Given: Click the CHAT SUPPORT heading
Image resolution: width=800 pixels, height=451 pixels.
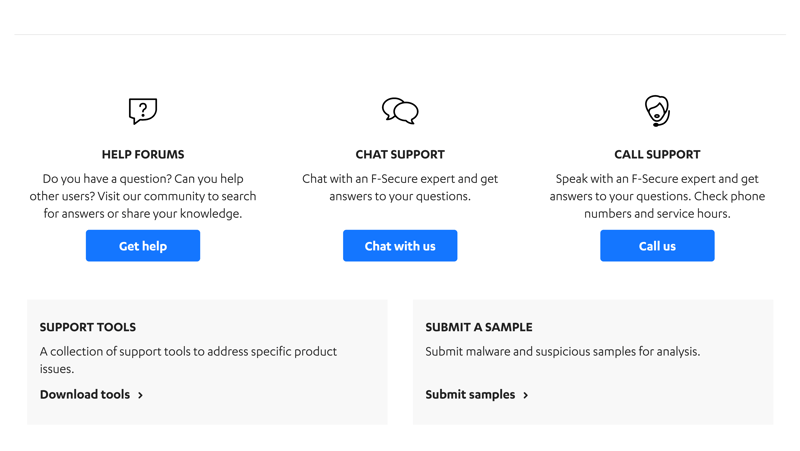Looking at the screenshot, I should (400, 154).
